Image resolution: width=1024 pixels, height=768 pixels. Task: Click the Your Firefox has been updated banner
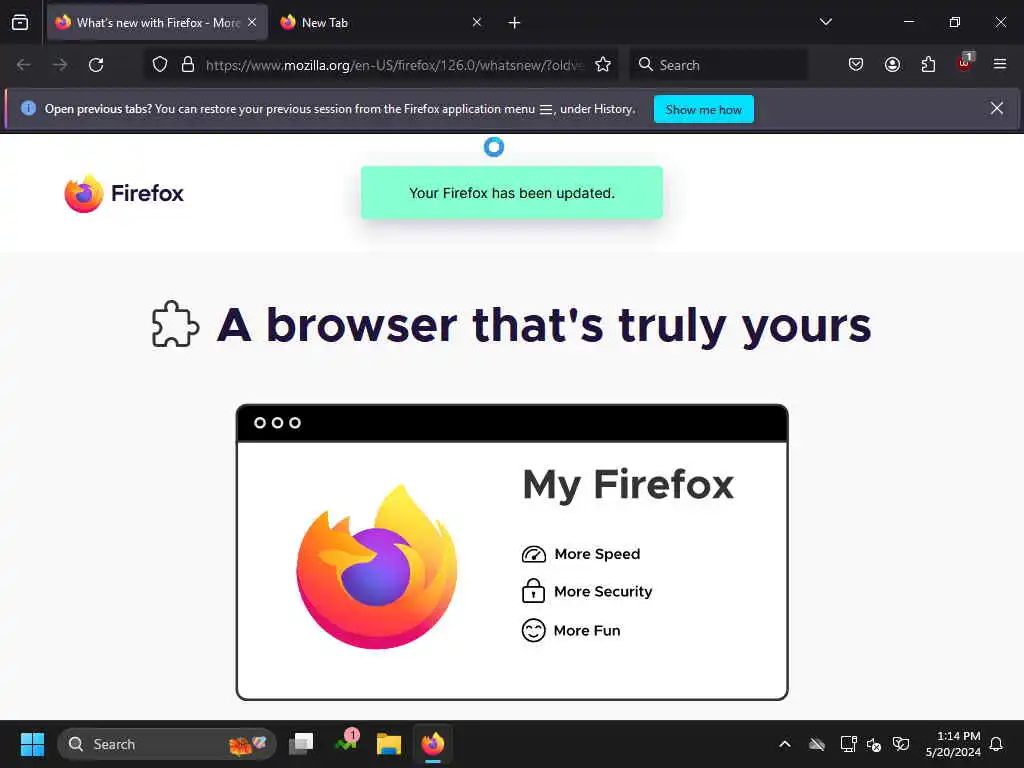(512, 193)
